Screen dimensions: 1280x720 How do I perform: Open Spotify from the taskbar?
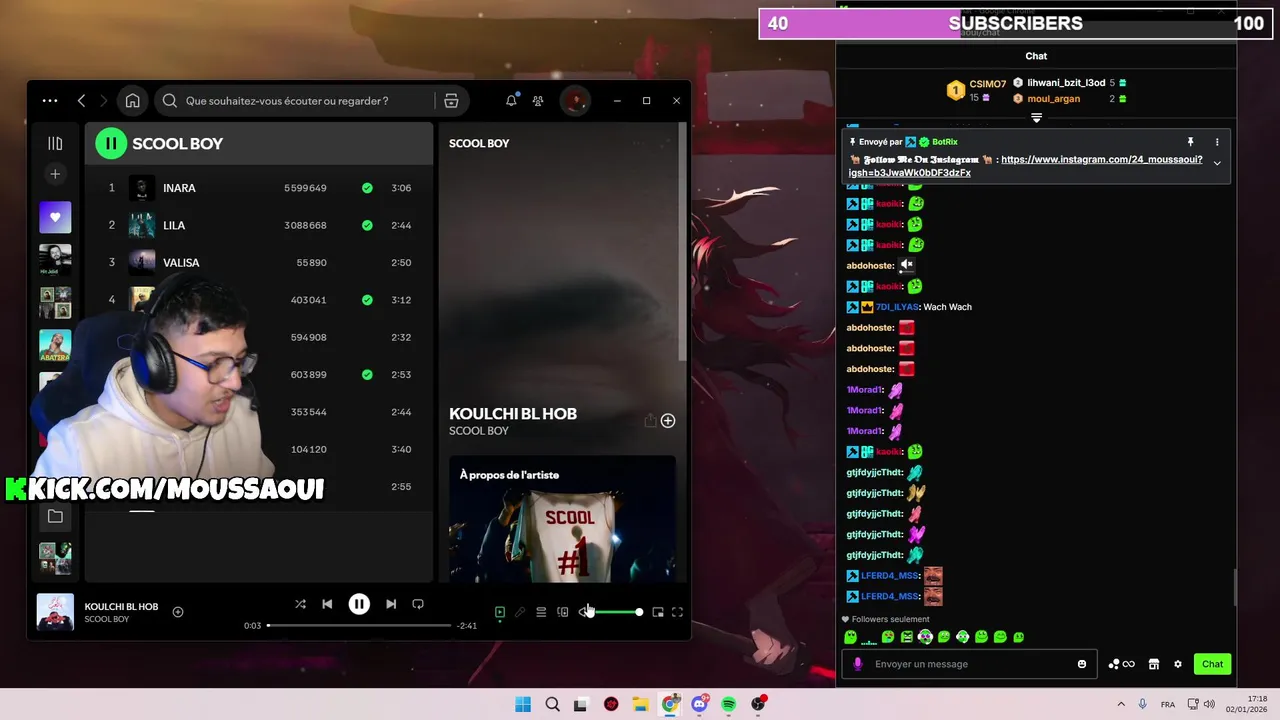pos(729,704)
